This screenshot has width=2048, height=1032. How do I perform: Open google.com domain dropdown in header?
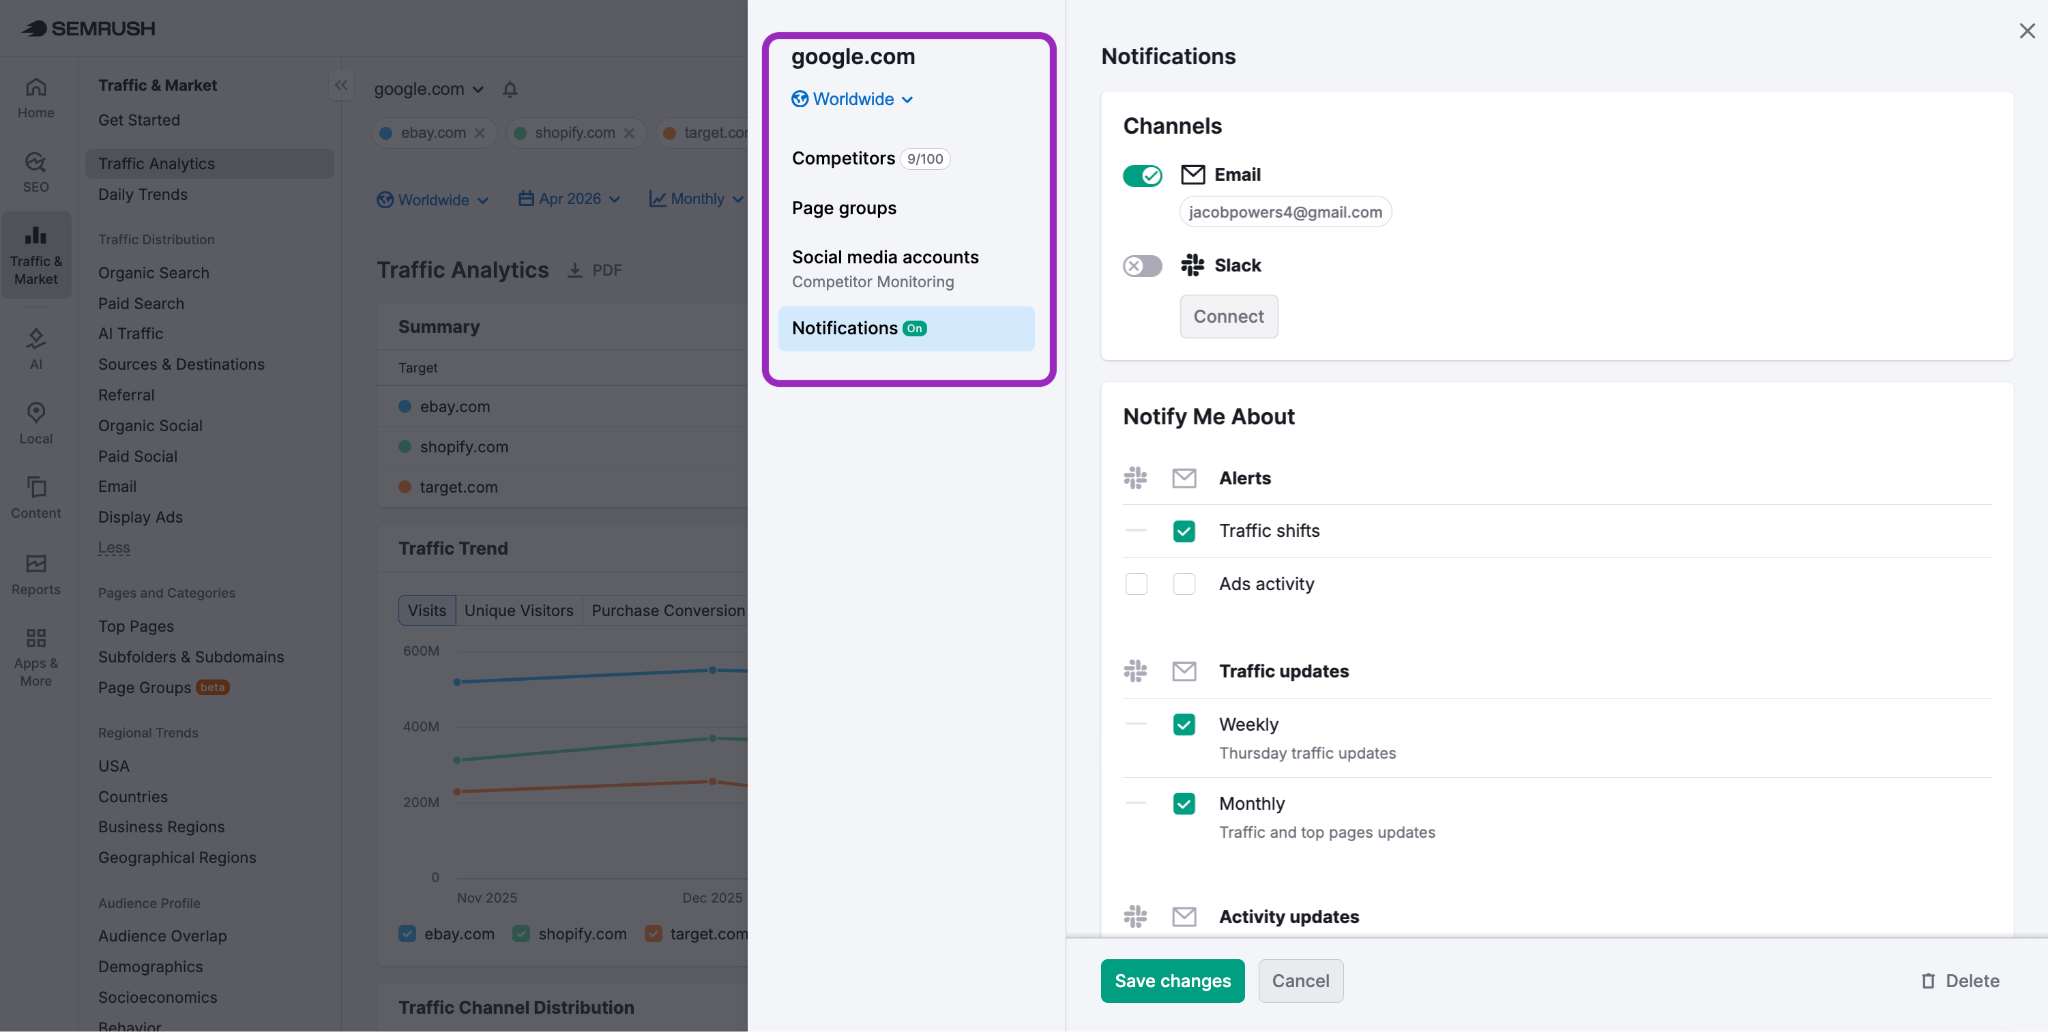click(x=429, y=89)
